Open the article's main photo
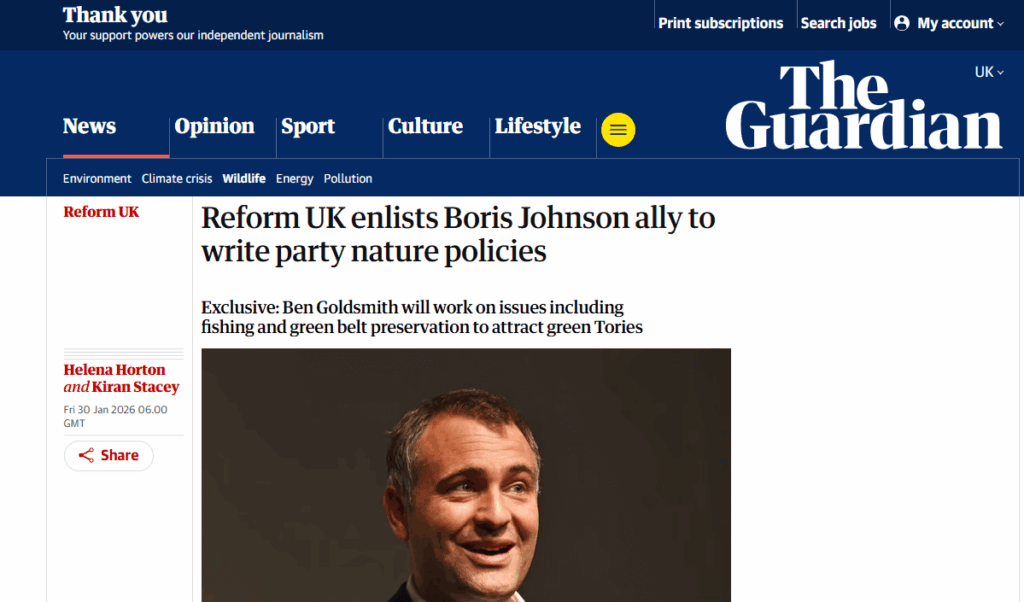 coord(466,475)
